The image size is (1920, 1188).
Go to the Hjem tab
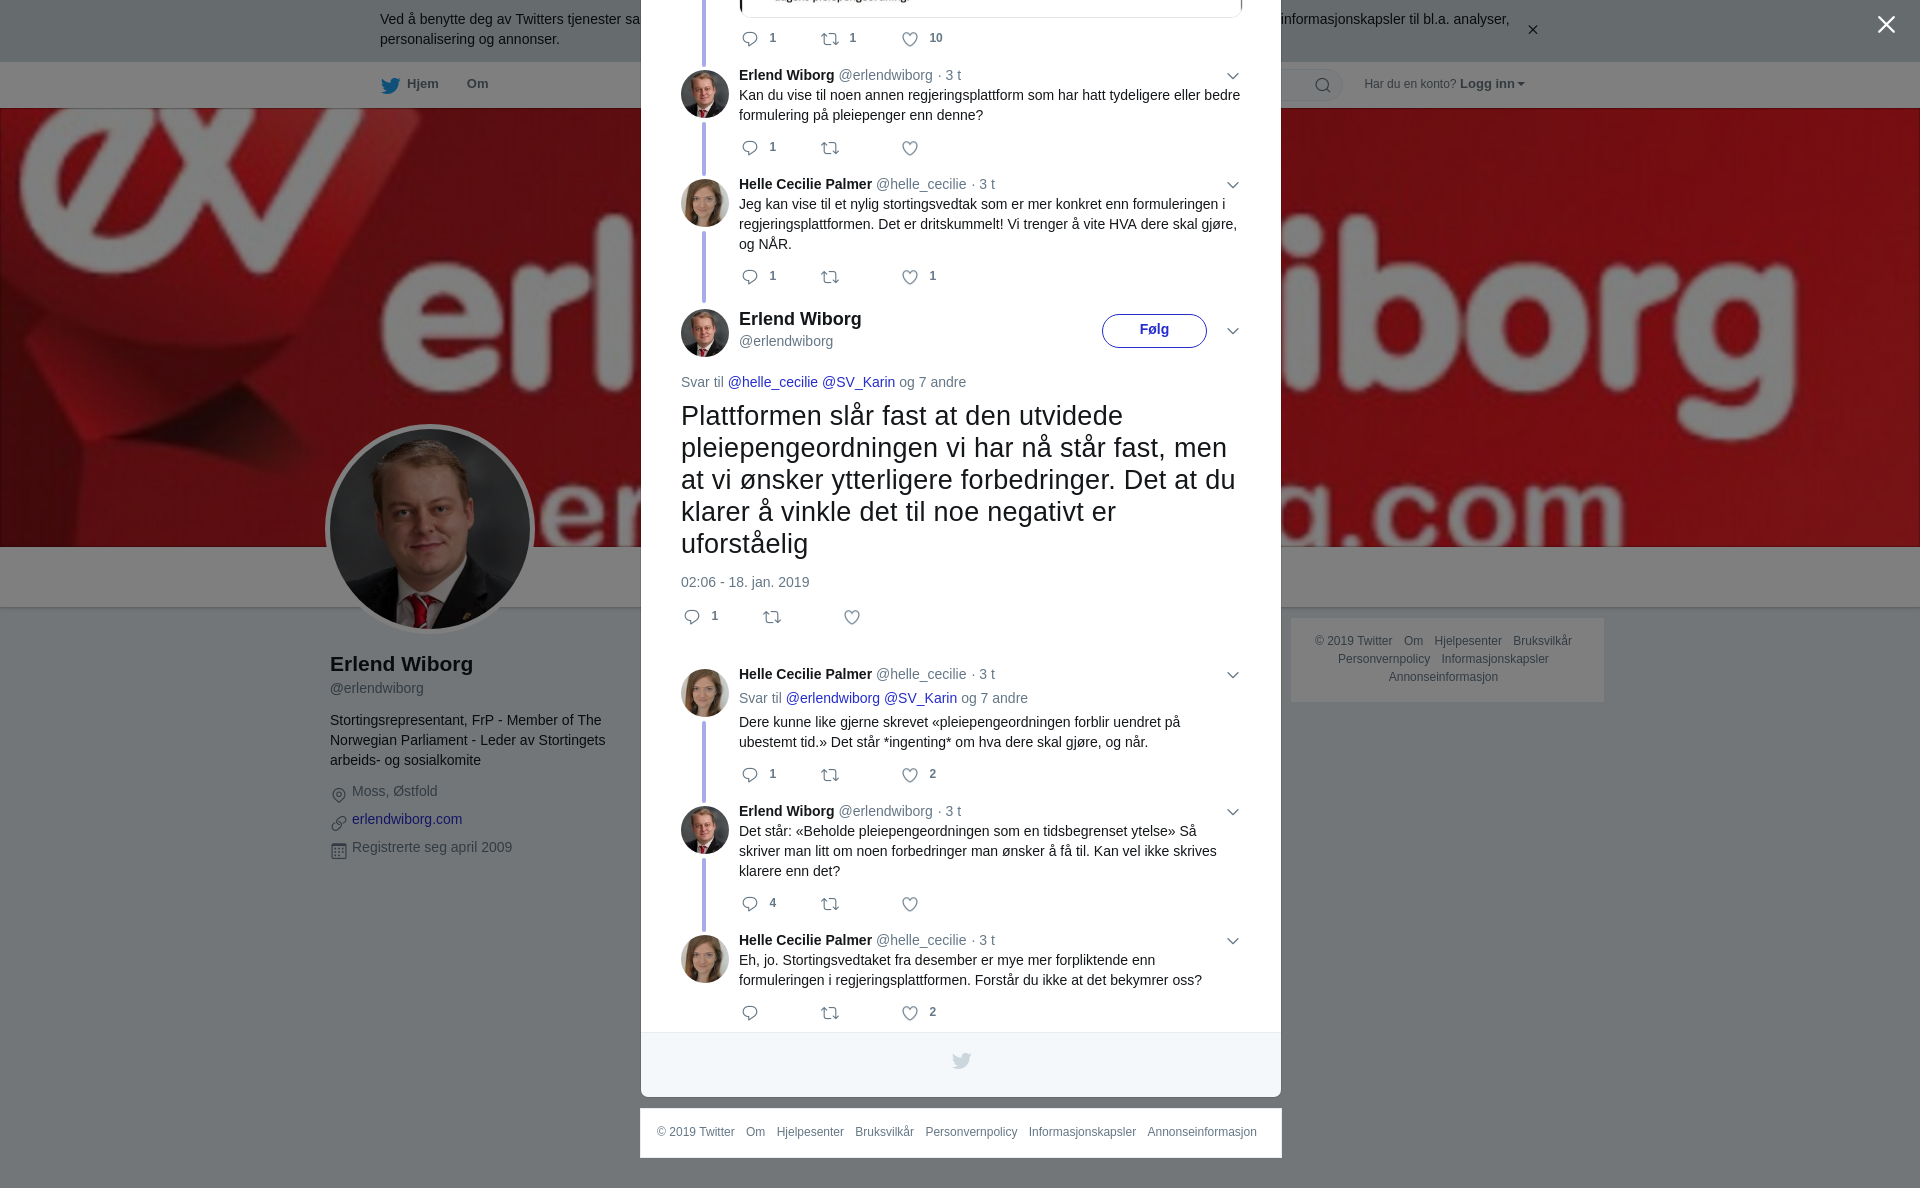click(x=410, y=85)
